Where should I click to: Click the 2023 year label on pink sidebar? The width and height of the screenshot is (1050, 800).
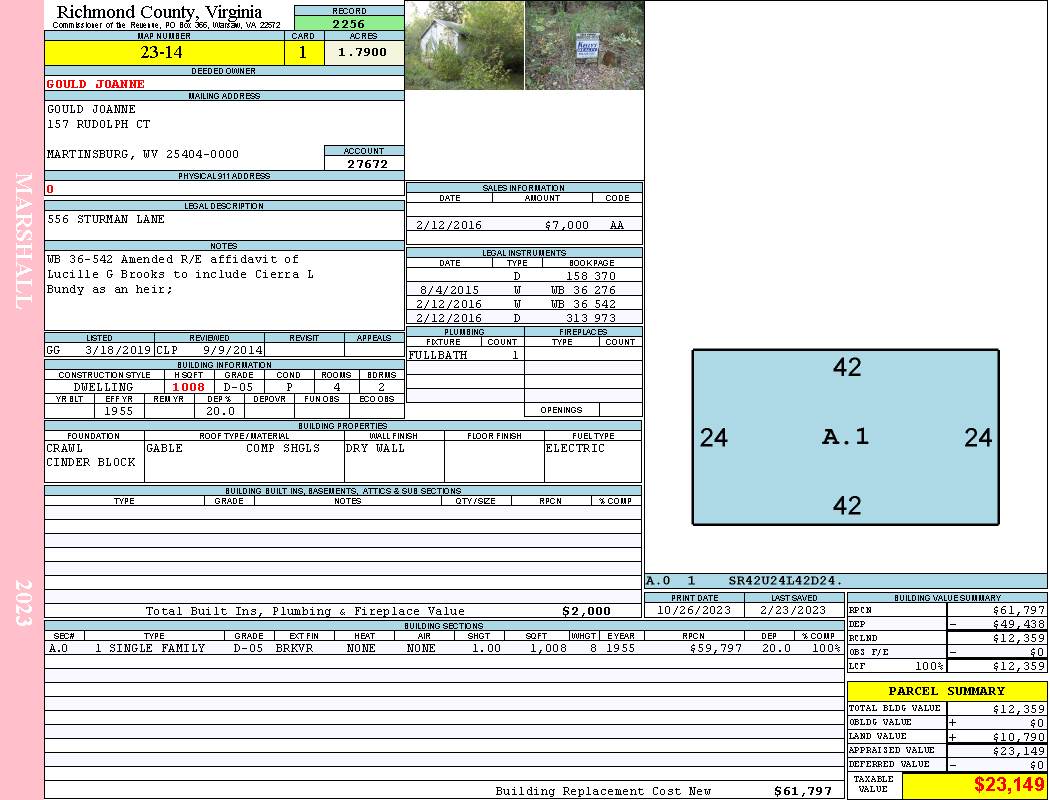click(x=23, y=603)
